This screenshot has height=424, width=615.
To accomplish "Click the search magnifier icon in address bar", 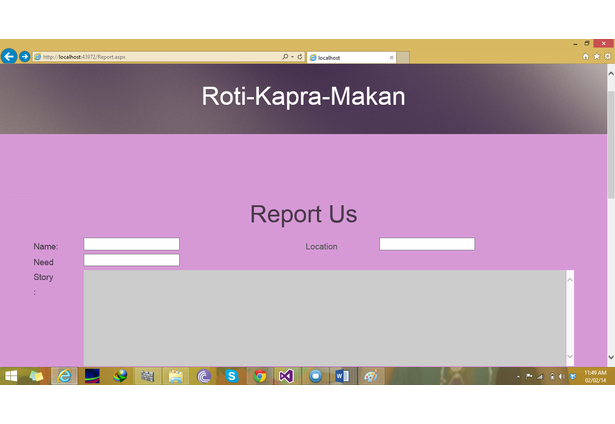I will click(x=285, y=57).
